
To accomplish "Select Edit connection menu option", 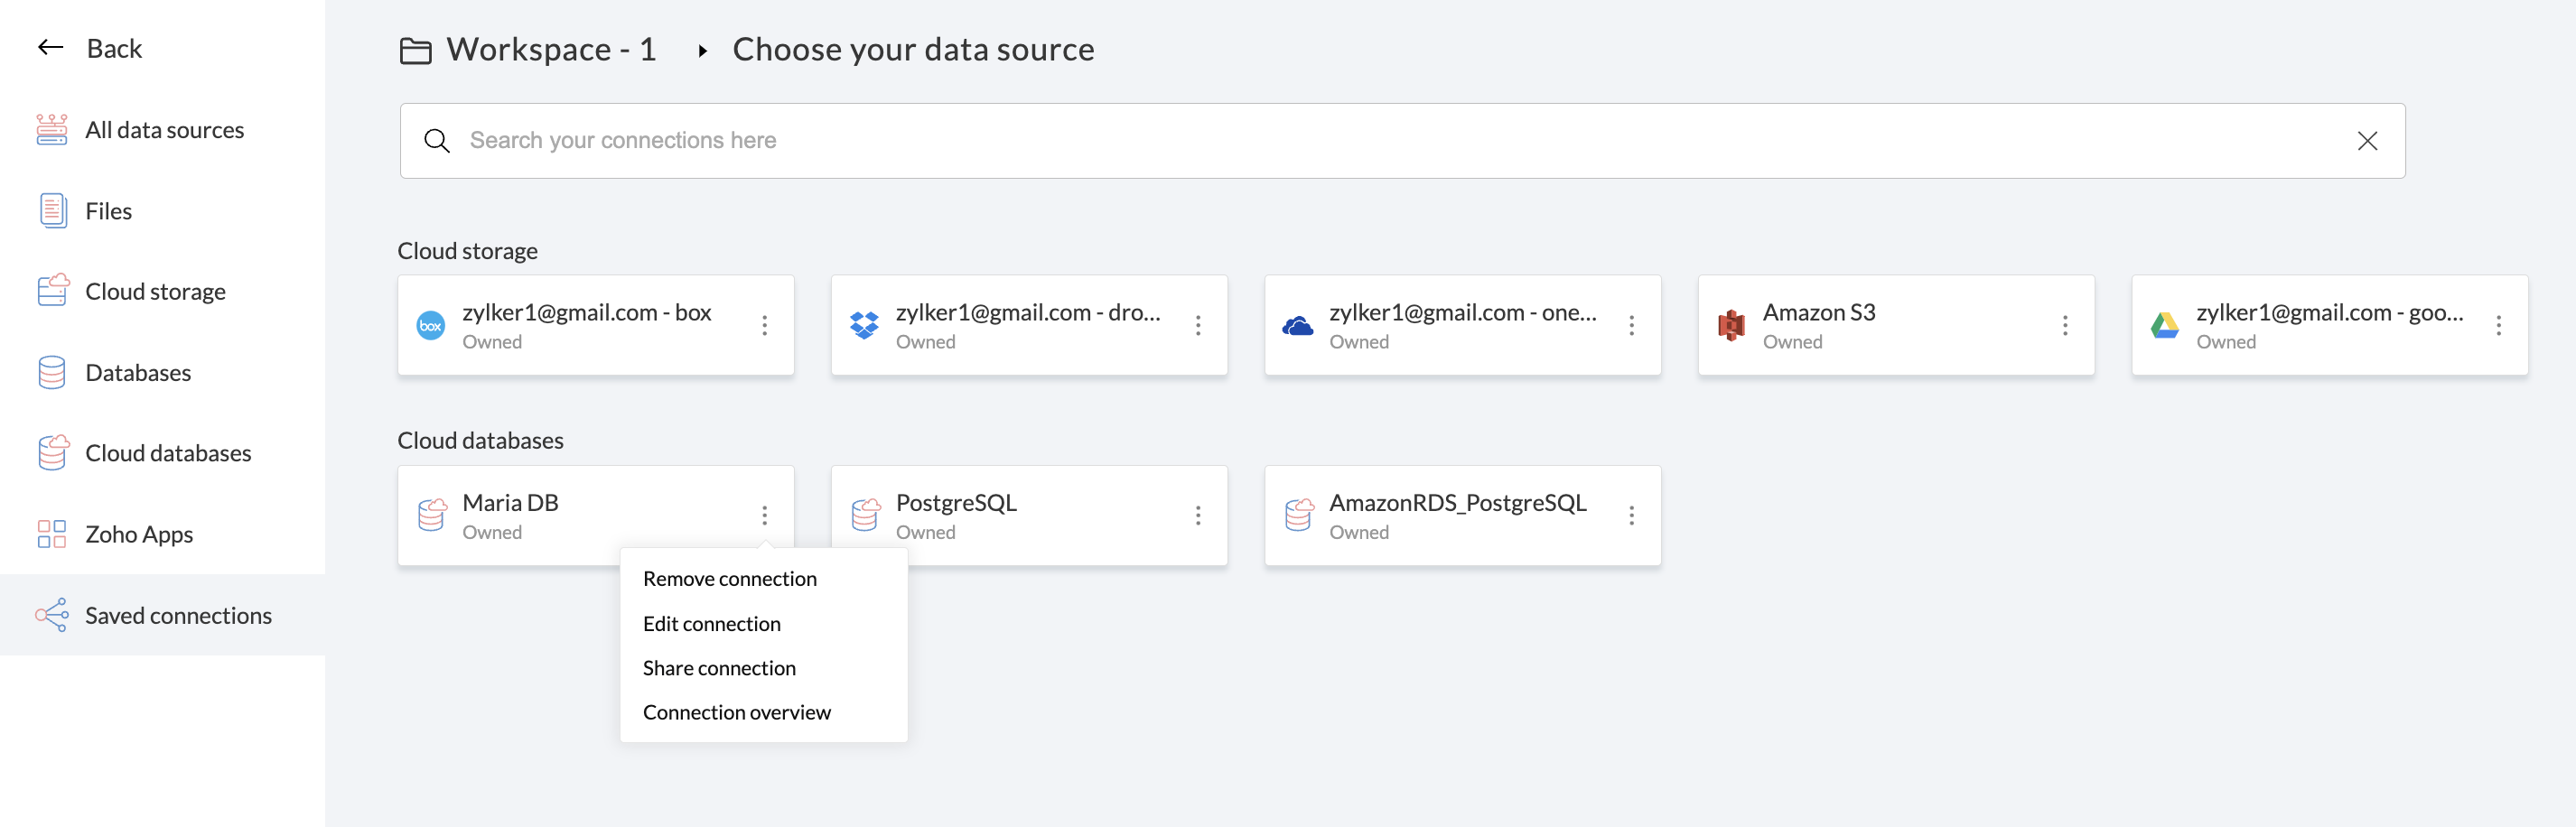I will coord(711,624).
